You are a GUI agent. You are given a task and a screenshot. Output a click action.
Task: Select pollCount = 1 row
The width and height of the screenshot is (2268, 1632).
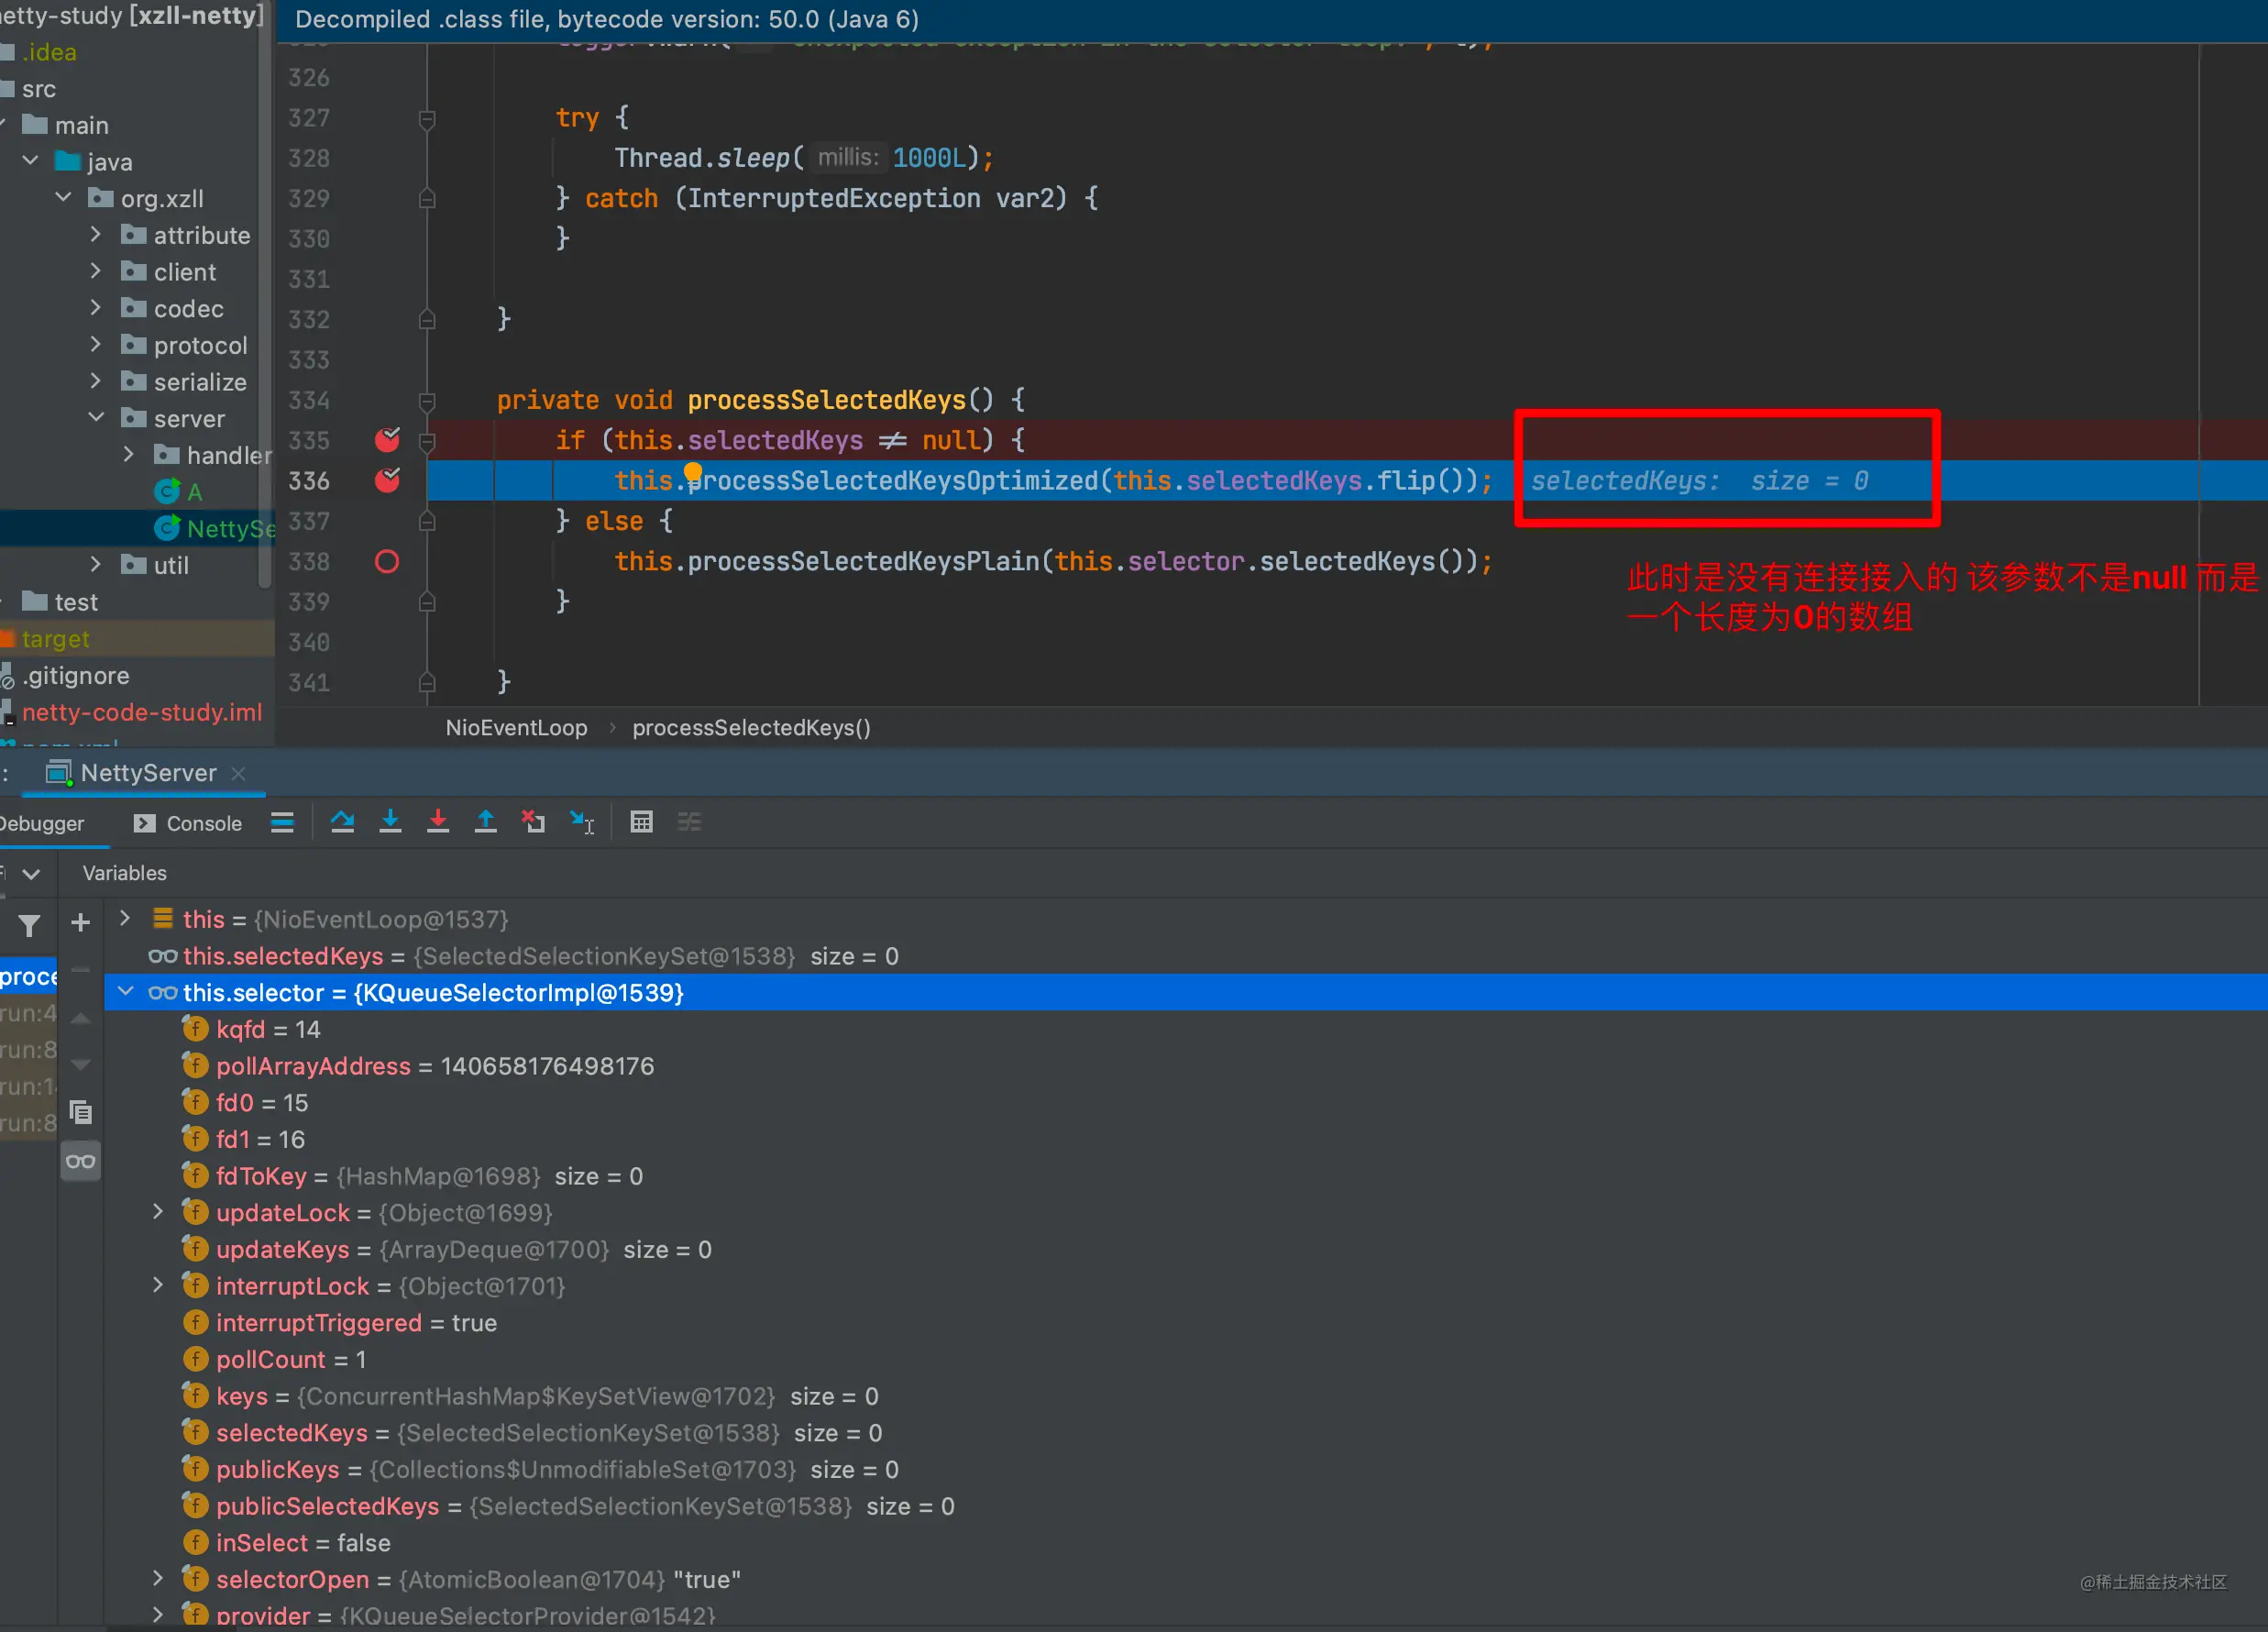(1186, 1359)
